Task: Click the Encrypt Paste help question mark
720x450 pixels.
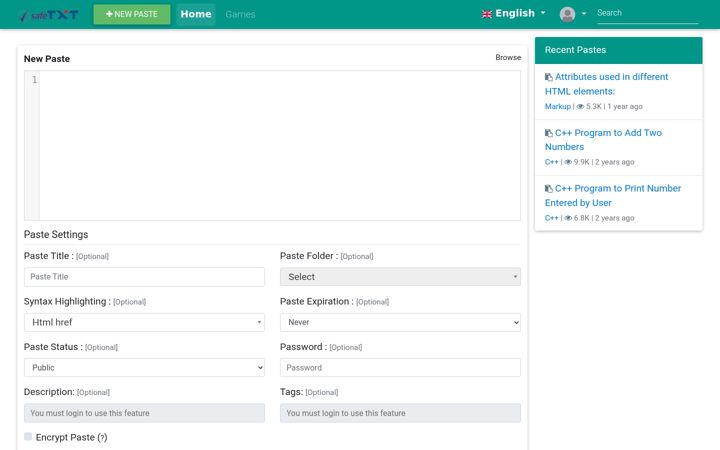Action: point(102,438)
